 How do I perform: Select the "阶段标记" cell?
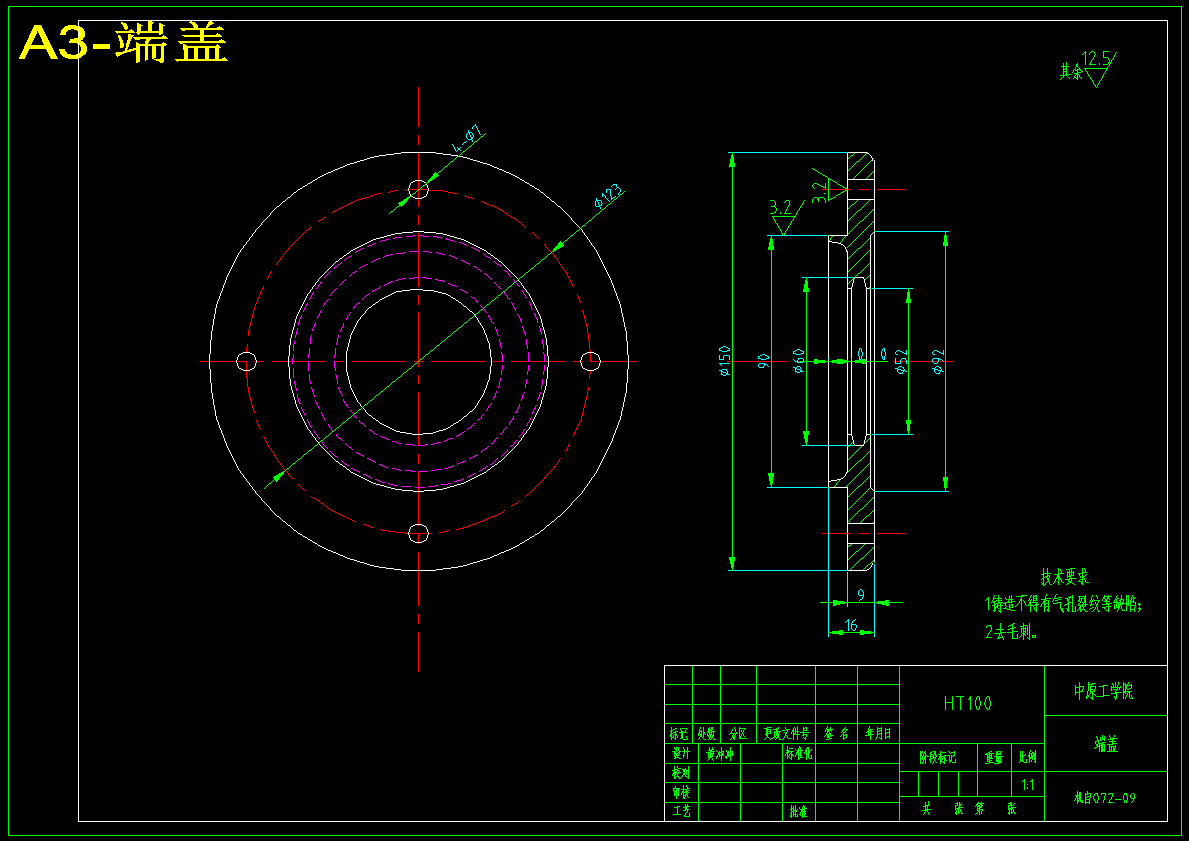(x=938, y=758)
